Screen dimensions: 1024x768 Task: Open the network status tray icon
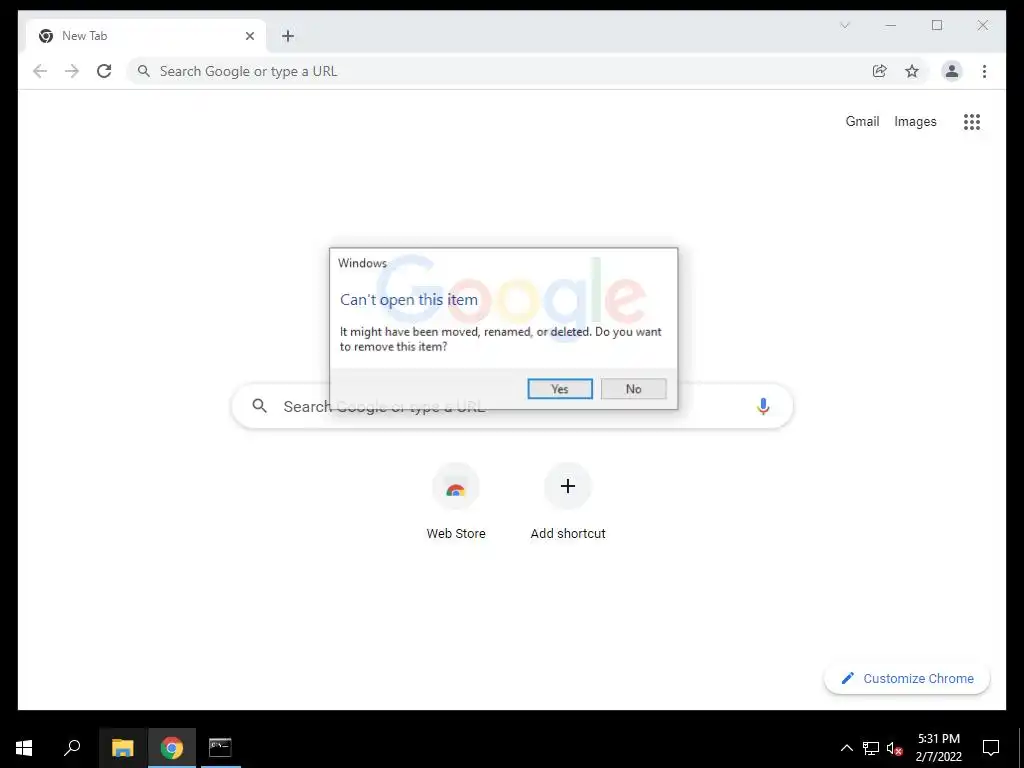point(871,748)
